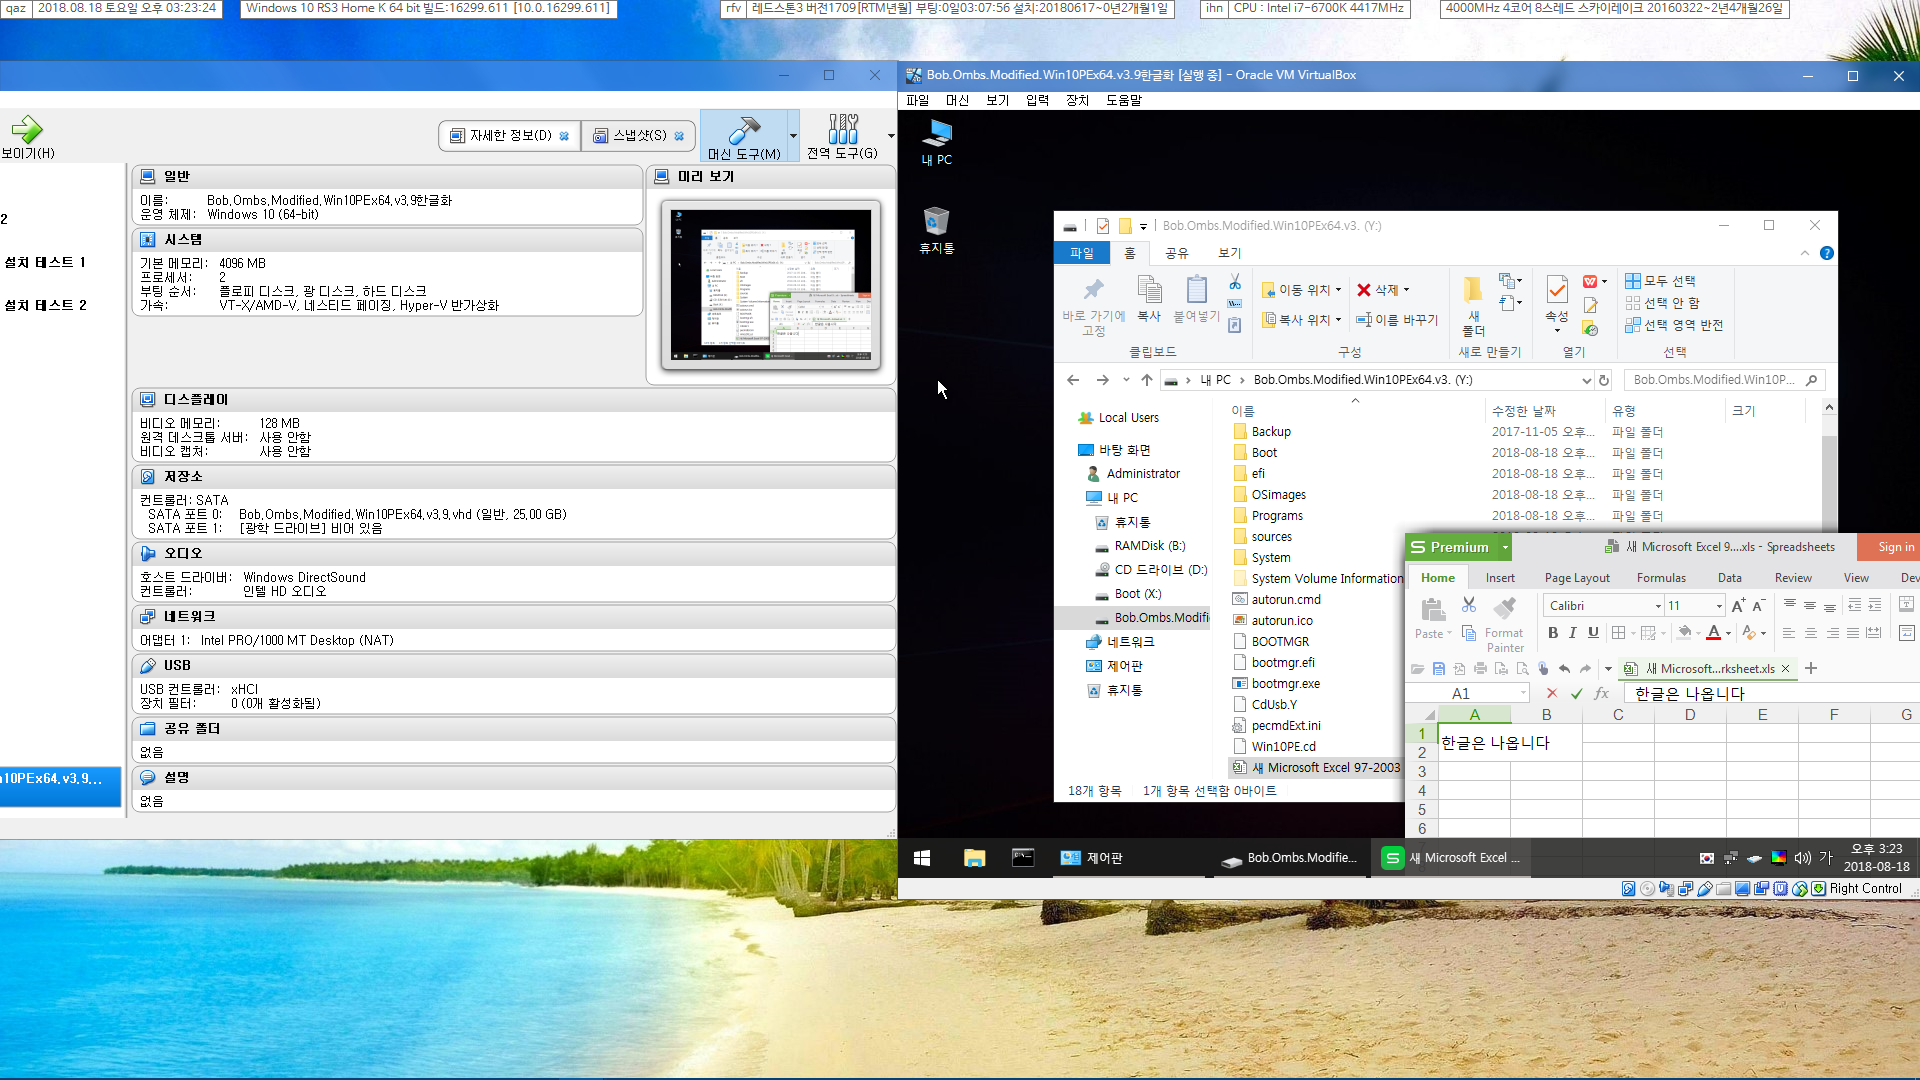This screenshot has height=1080, width=1920.
Task: Open 장치 menu in VirtualBox VM window
Action: tap(1077, 100)
